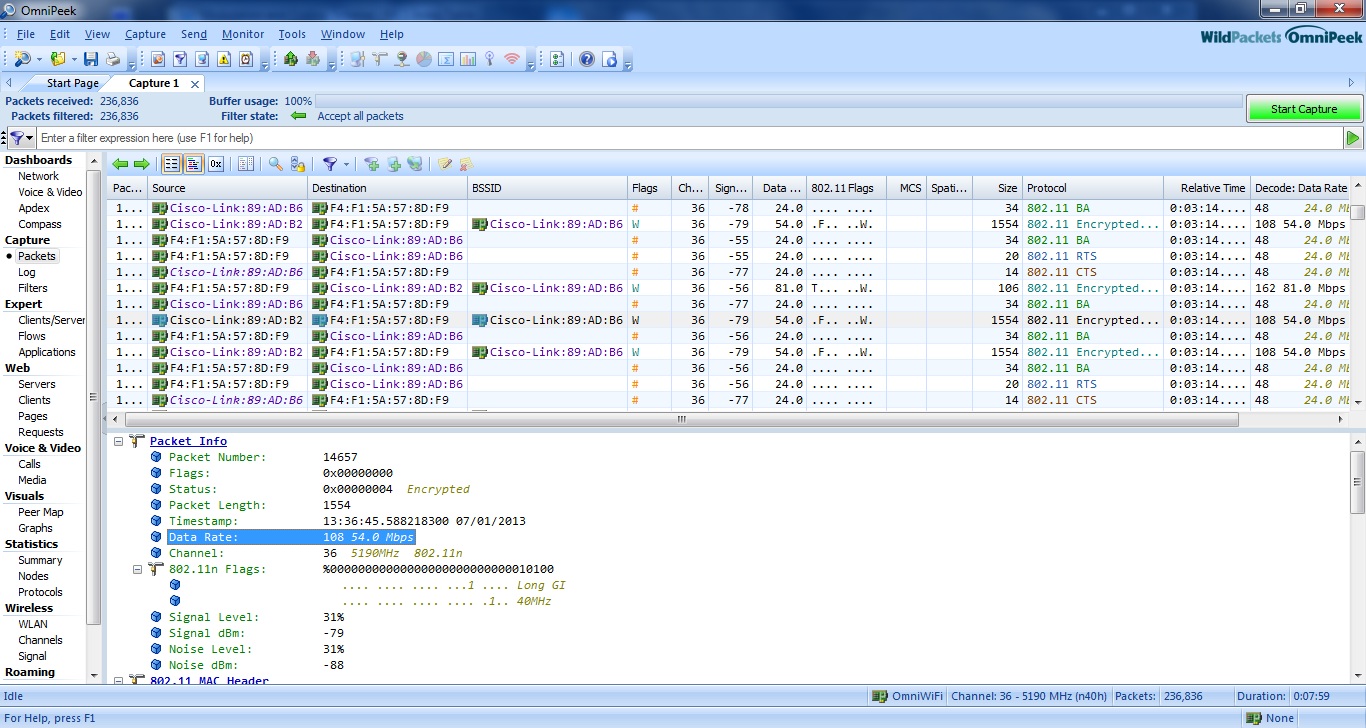The image size is (1366, 728).
Task: Sort by Source column header
Action: [x=228, y=188]
